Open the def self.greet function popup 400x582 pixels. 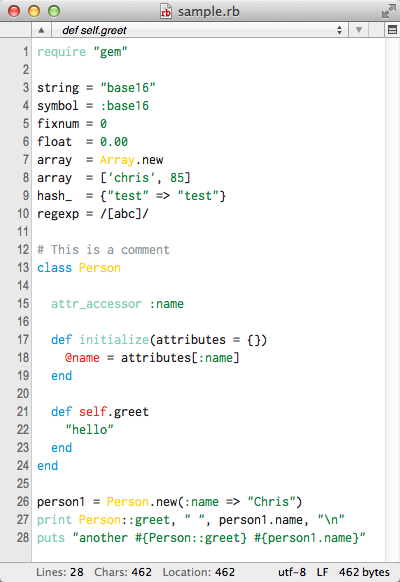(200, 30)
